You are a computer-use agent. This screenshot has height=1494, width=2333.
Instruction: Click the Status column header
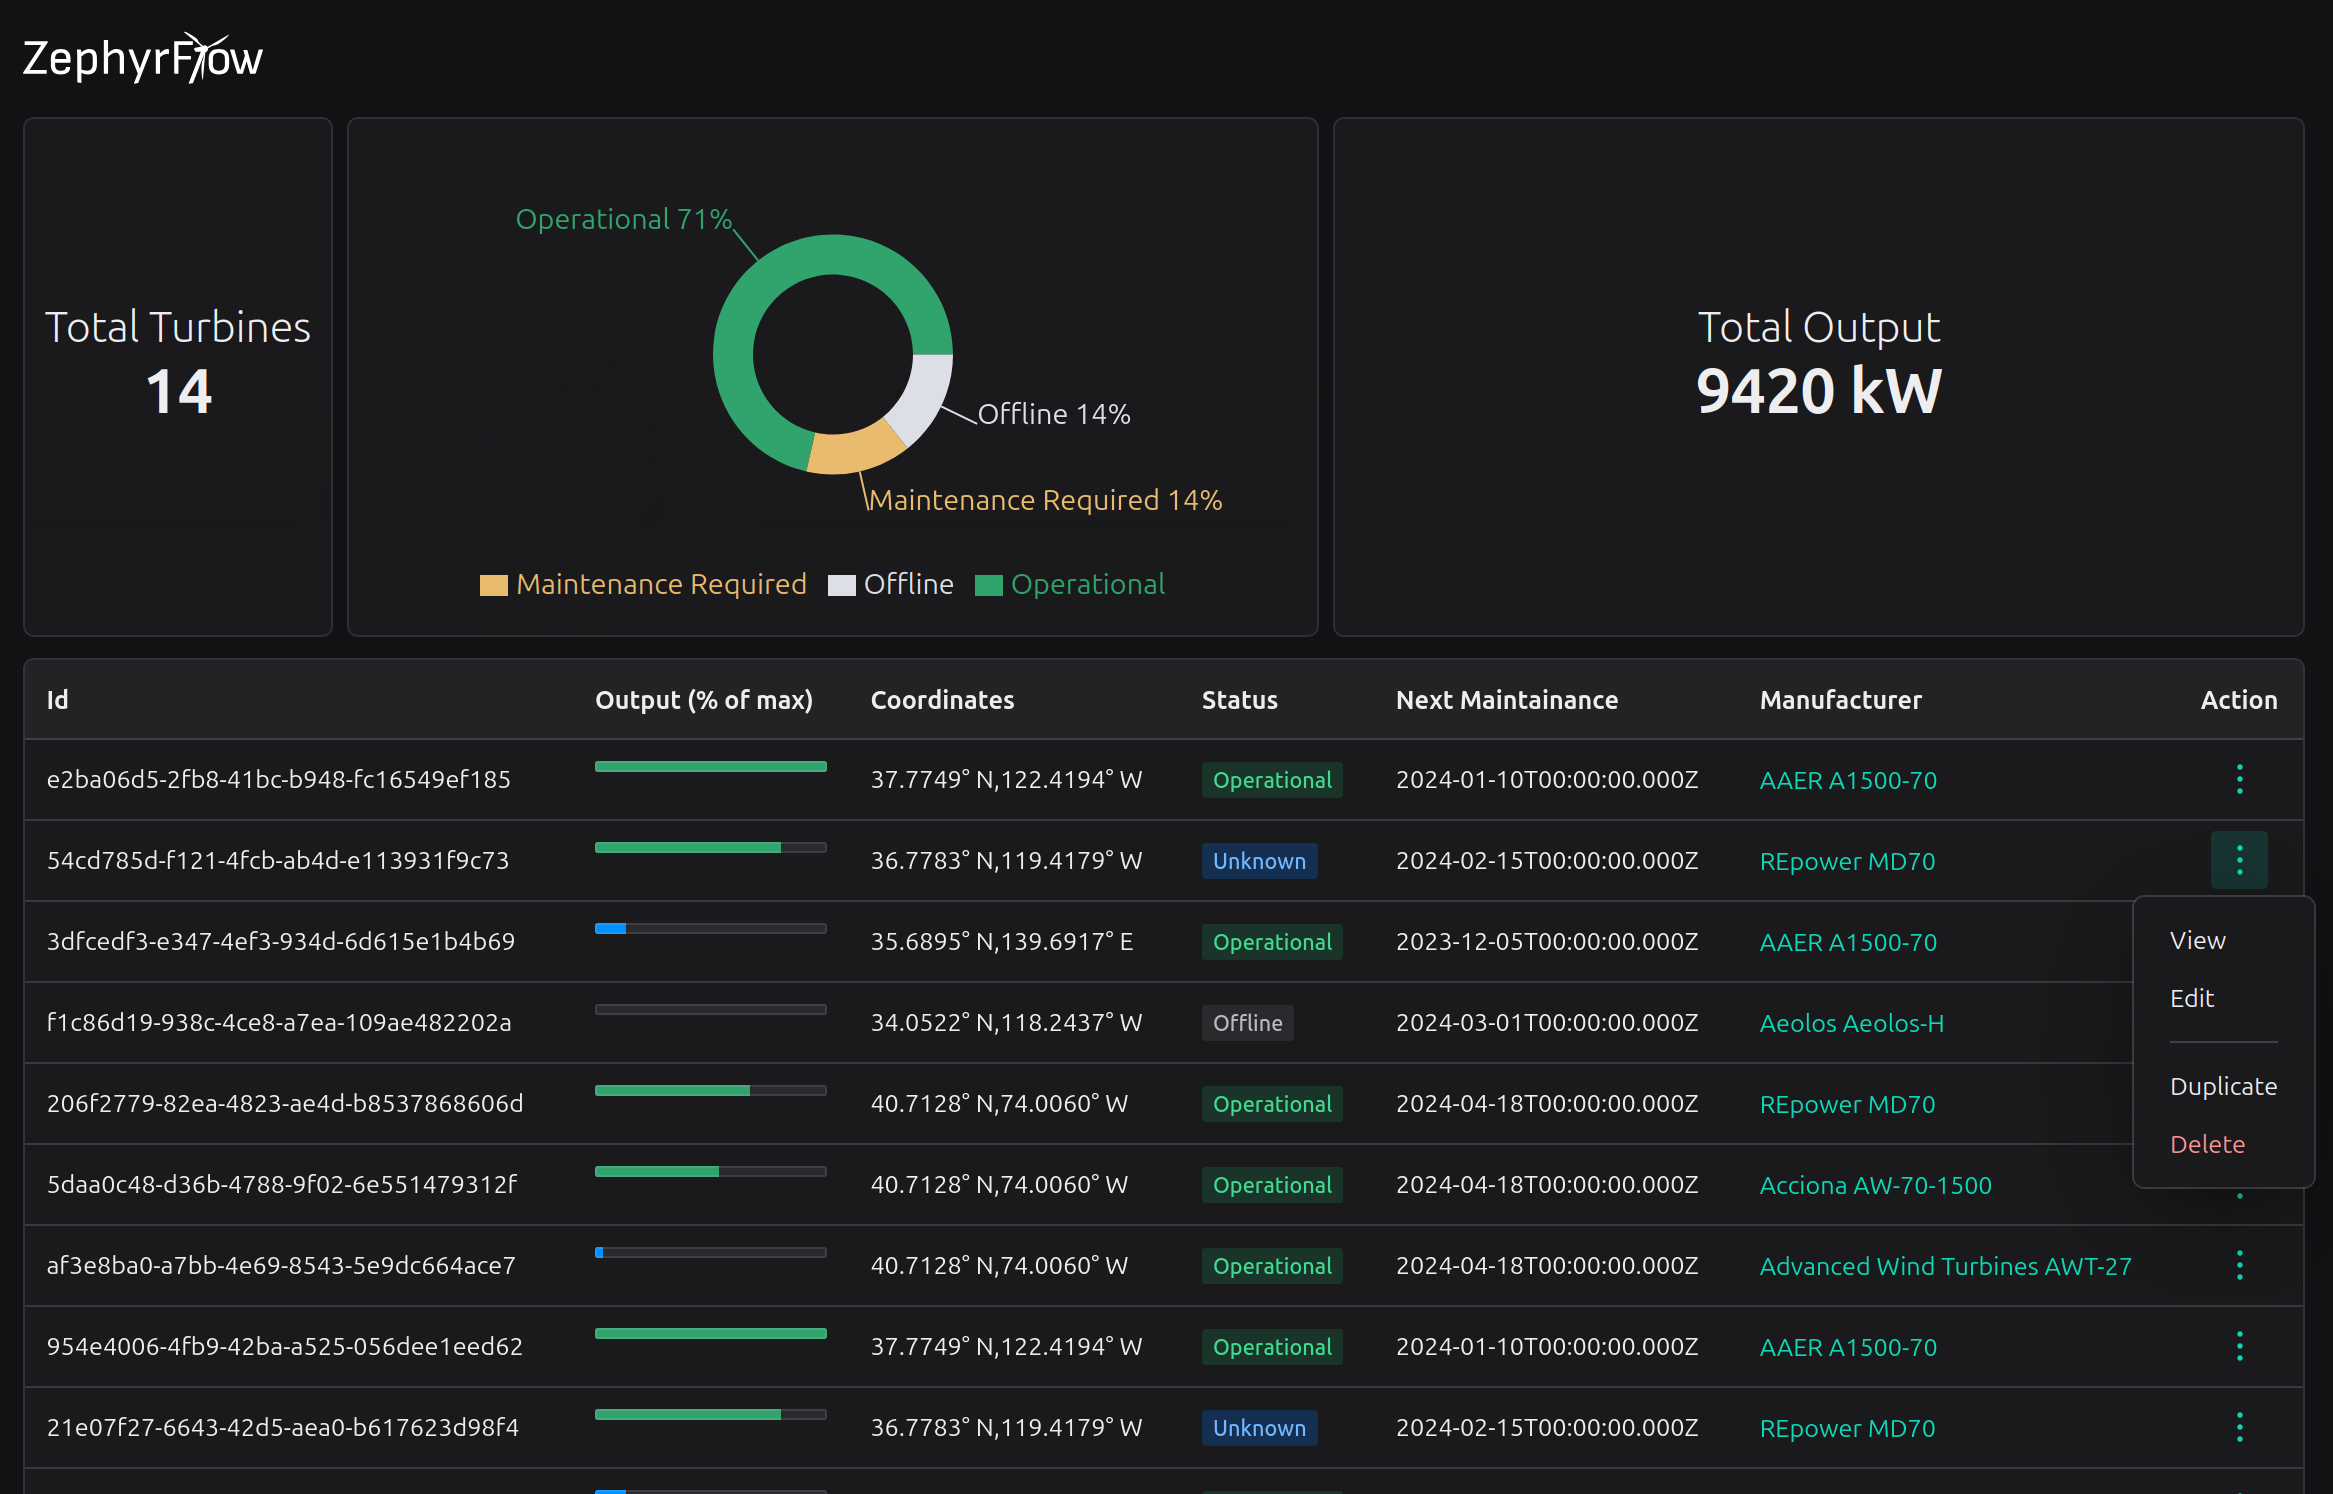click(1239, 700)
